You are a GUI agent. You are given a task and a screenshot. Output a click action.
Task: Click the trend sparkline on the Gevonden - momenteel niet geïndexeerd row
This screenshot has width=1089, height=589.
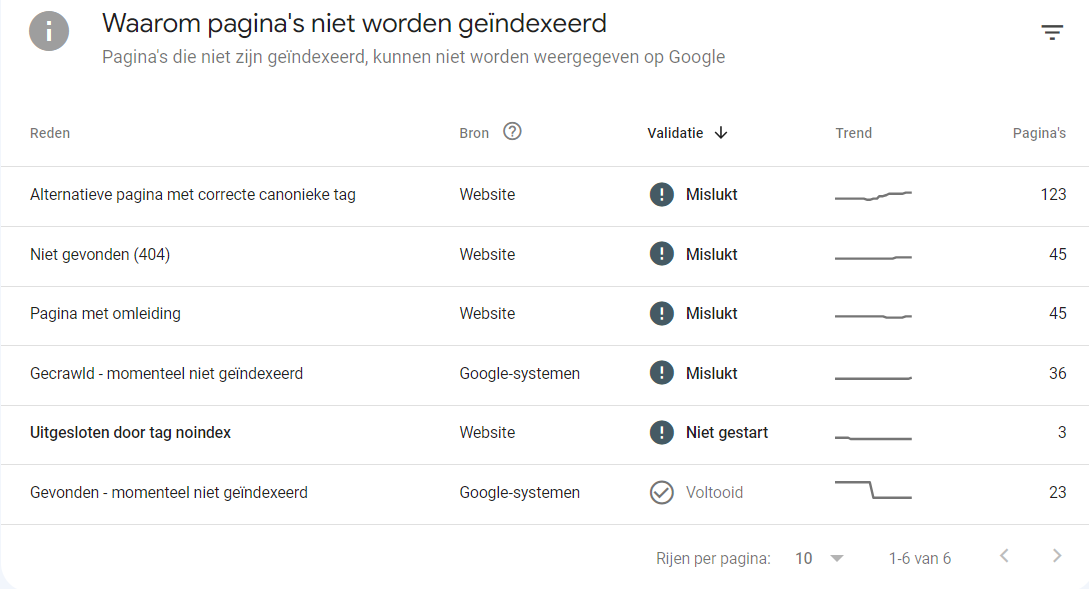(873, 490)
